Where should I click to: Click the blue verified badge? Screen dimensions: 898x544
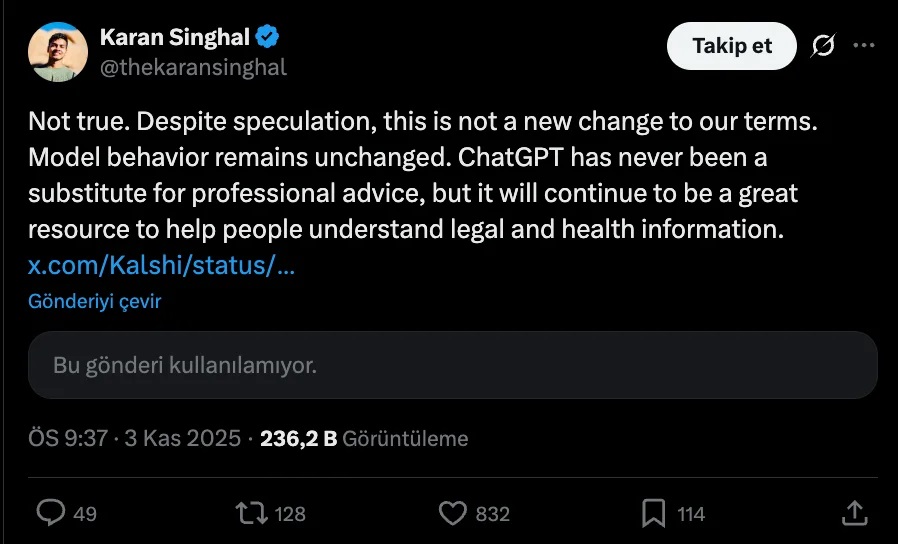click(x=268, y=38)
